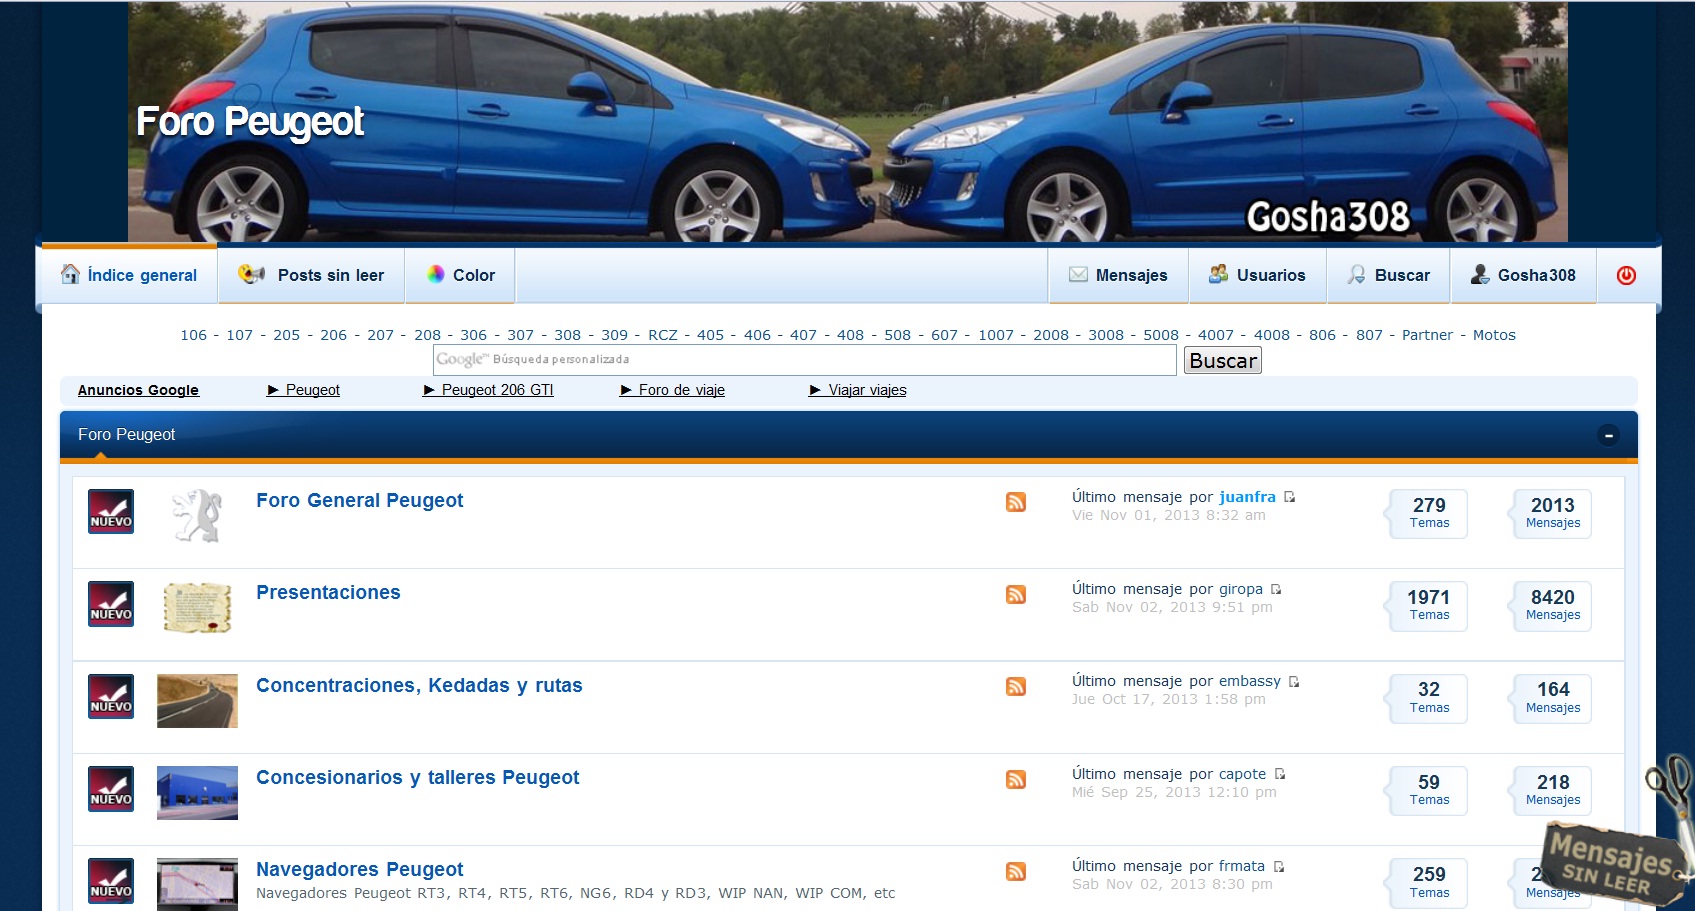Click the red logout power icon
The image size is (1695, 911).
1626,275
